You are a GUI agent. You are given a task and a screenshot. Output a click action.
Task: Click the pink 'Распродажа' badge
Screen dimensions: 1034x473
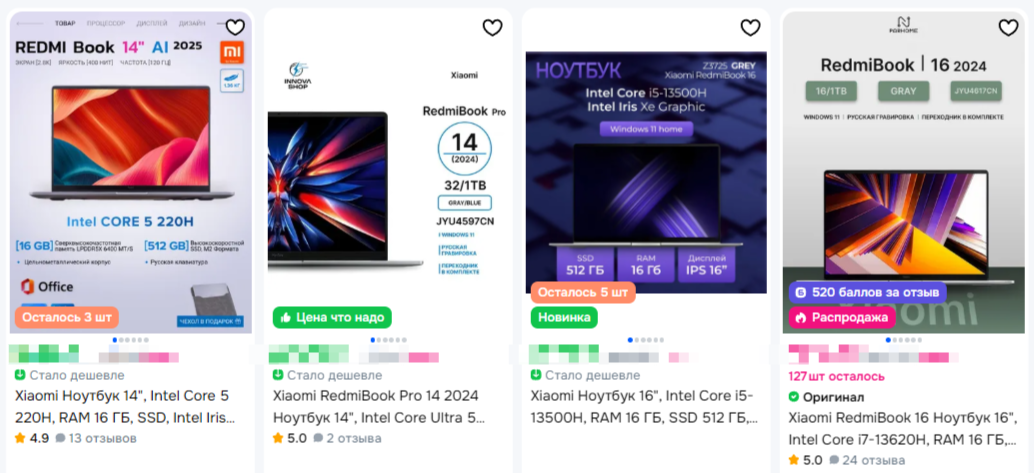pos(842,317)
